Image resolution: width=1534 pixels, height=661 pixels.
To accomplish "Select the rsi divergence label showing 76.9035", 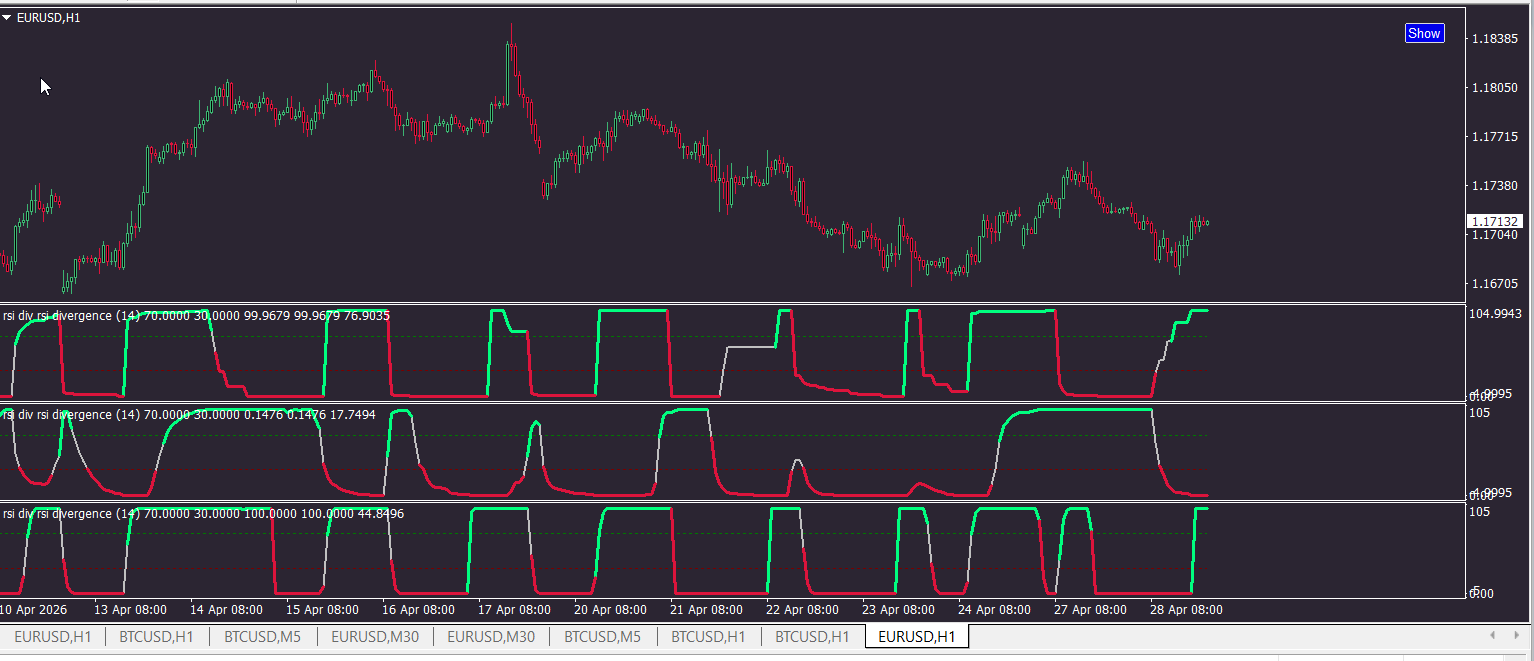I will coord(197,316).
